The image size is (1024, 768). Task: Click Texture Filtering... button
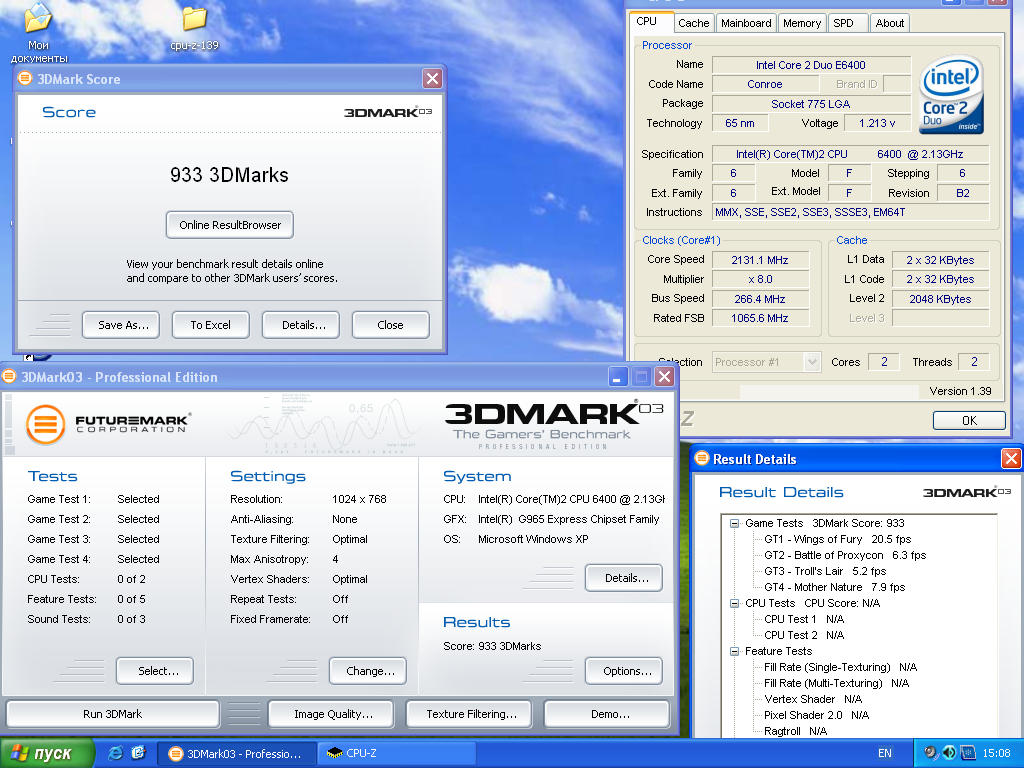tap(471, 714)
